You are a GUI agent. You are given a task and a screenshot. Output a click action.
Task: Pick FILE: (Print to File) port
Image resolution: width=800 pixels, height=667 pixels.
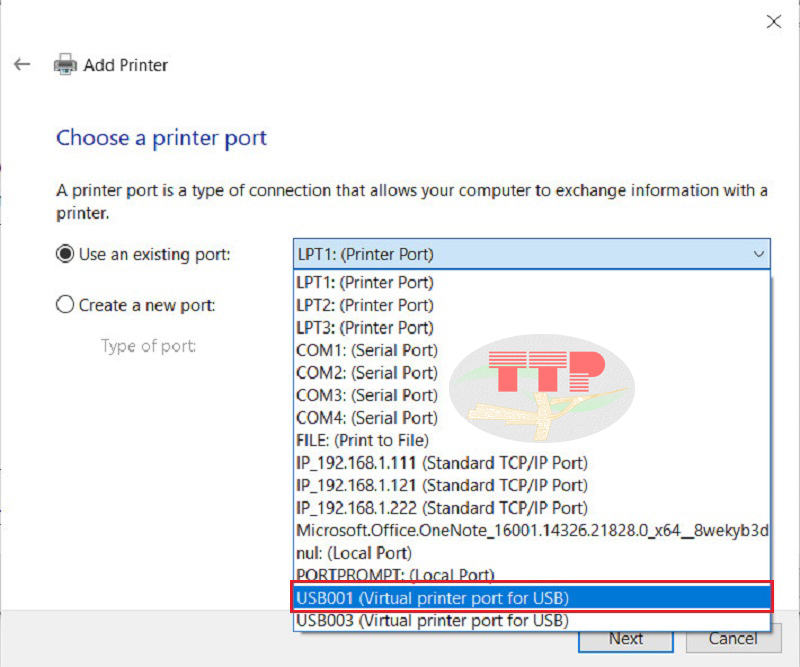(x=532, y=440)
